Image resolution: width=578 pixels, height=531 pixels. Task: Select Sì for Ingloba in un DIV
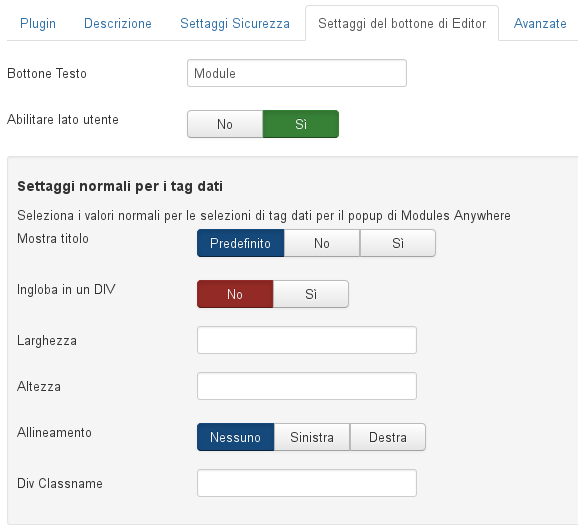(x=311, y=294)
